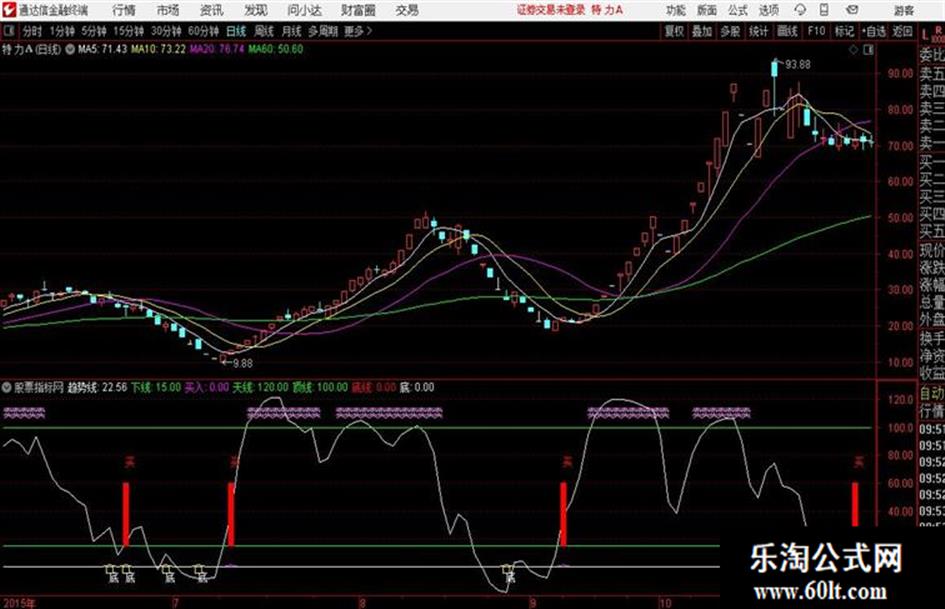This screenshot has height=609, width=945.
Task: Open the 功能 menu
Action: click(676, 10)
